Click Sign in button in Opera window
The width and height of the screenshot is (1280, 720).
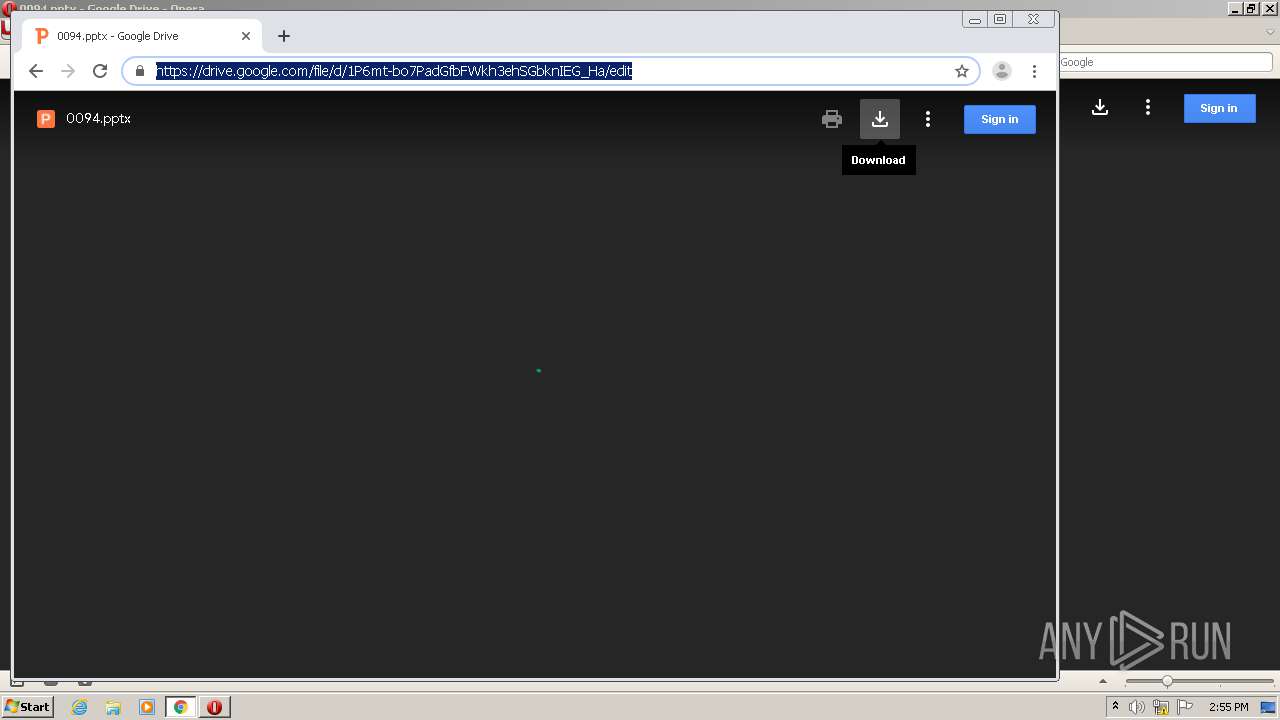pyautogui.click(x=1219, y=108)
